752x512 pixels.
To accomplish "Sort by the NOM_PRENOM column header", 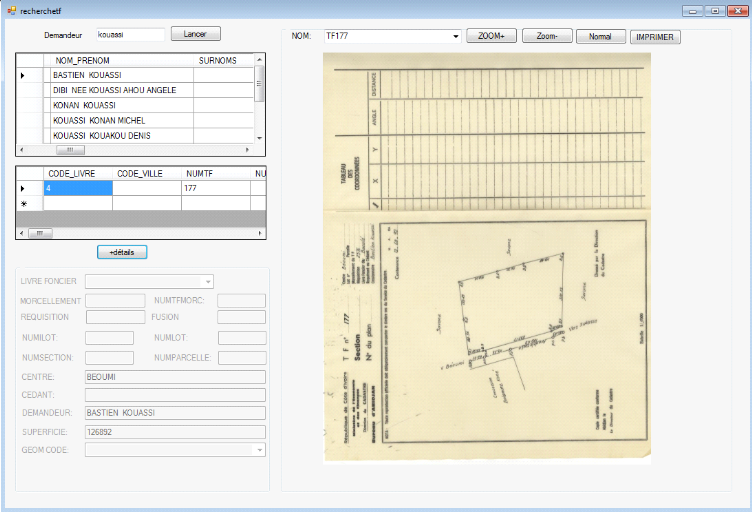I will [120, 60].
